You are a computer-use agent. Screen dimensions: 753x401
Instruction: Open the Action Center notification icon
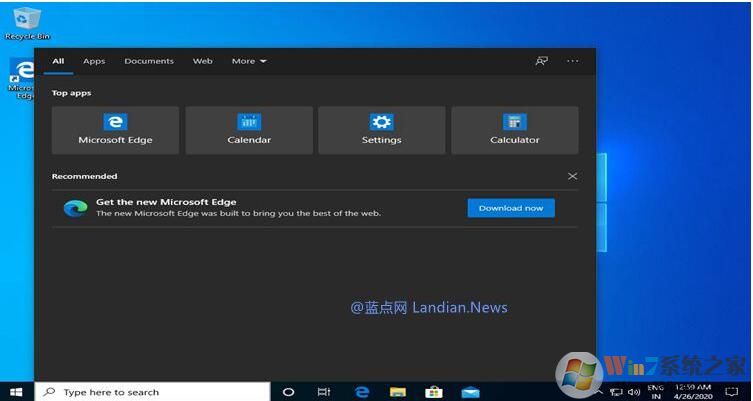coord(731,392)
